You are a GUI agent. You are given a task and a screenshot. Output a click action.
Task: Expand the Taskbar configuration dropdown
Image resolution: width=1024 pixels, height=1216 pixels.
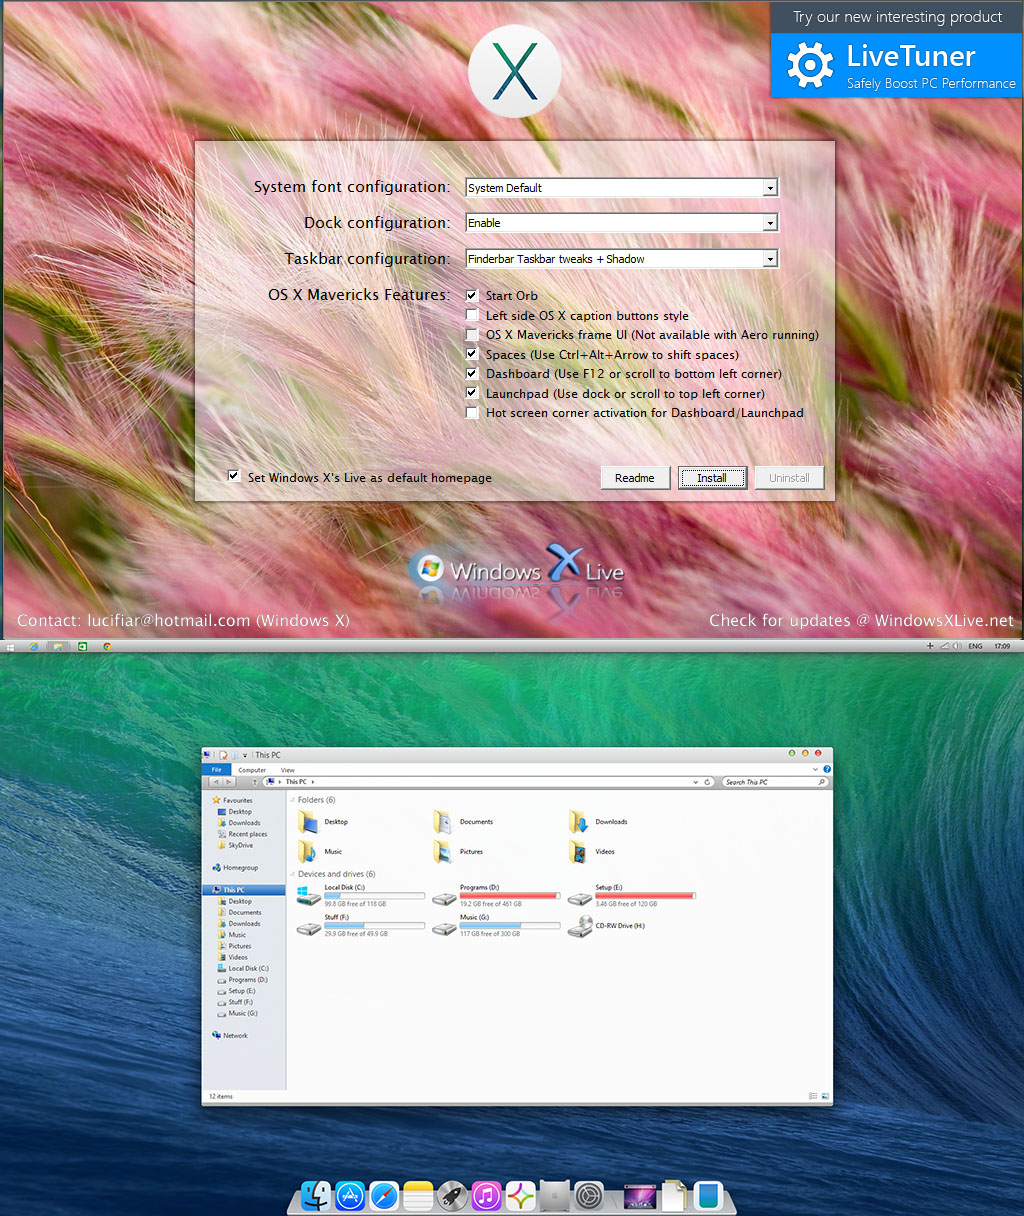pos(769,258)
